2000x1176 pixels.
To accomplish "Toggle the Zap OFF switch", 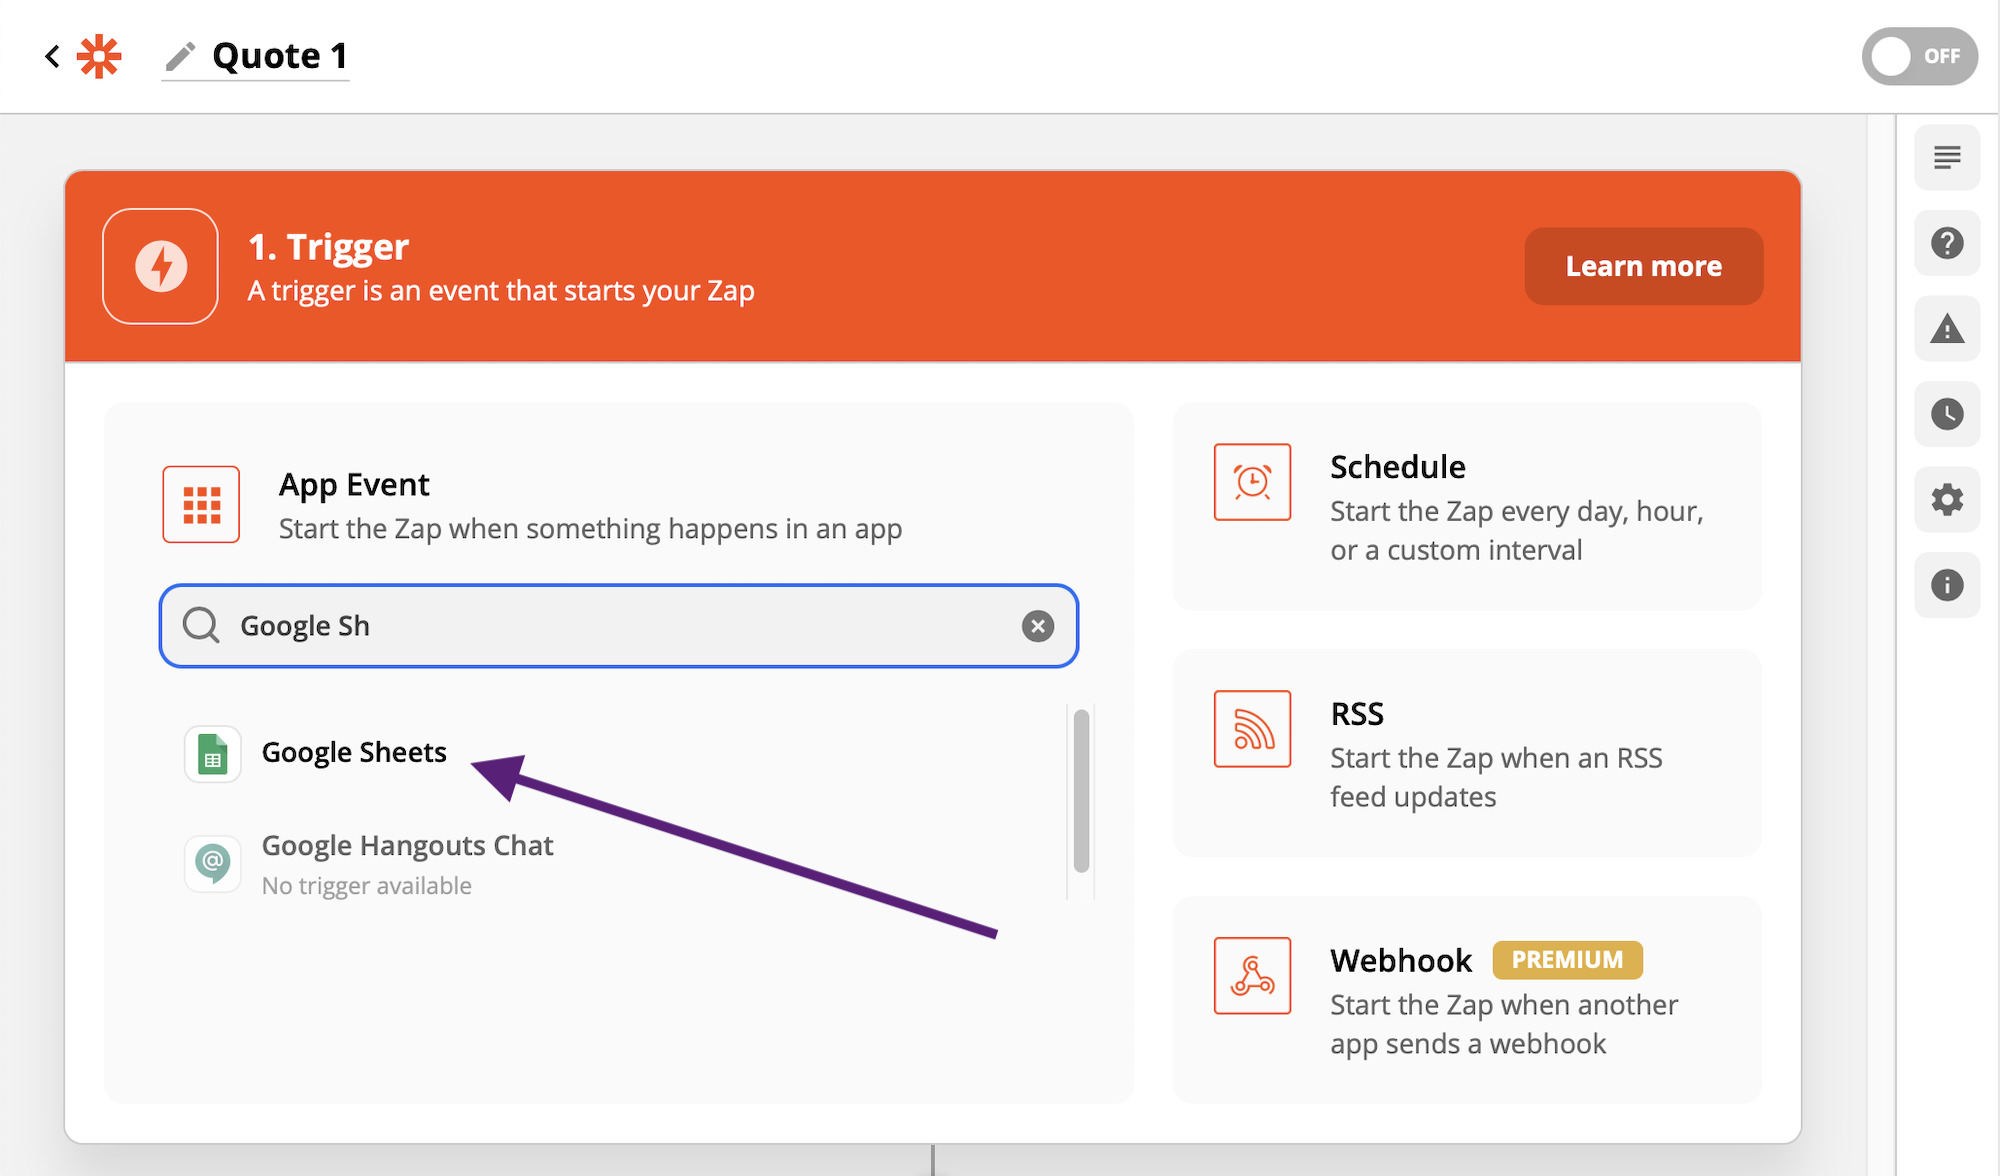I will (1918, 56).
